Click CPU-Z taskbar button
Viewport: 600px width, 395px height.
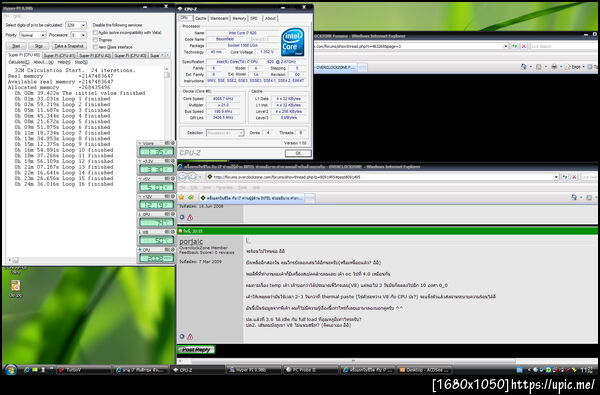pos(197,370)
